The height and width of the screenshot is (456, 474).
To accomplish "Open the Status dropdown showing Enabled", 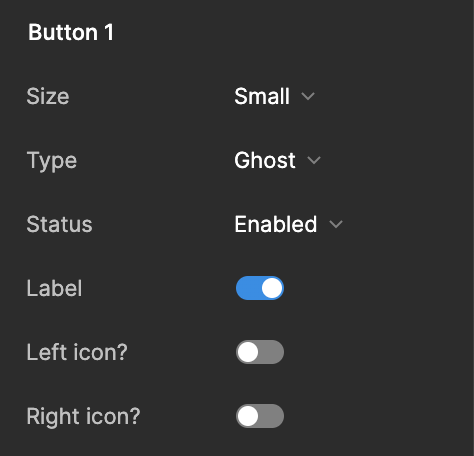I will [x=288, y=224].
